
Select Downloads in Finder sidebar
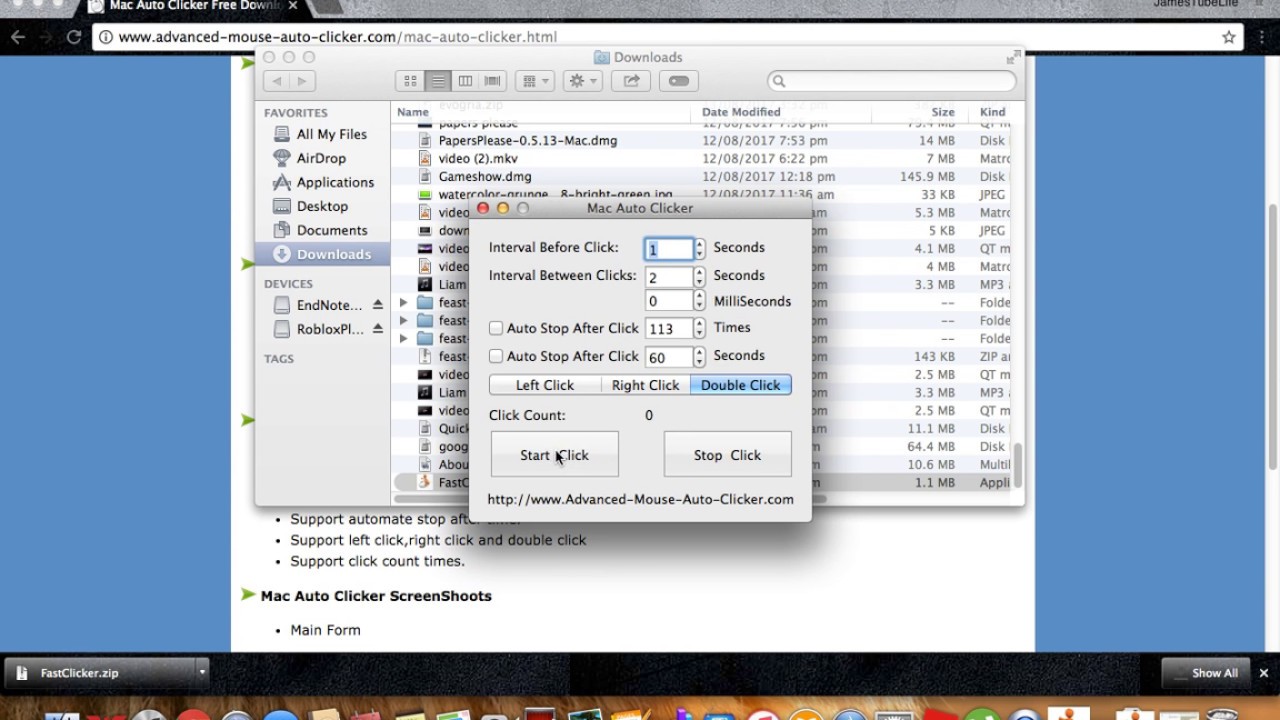click(321, 254)
